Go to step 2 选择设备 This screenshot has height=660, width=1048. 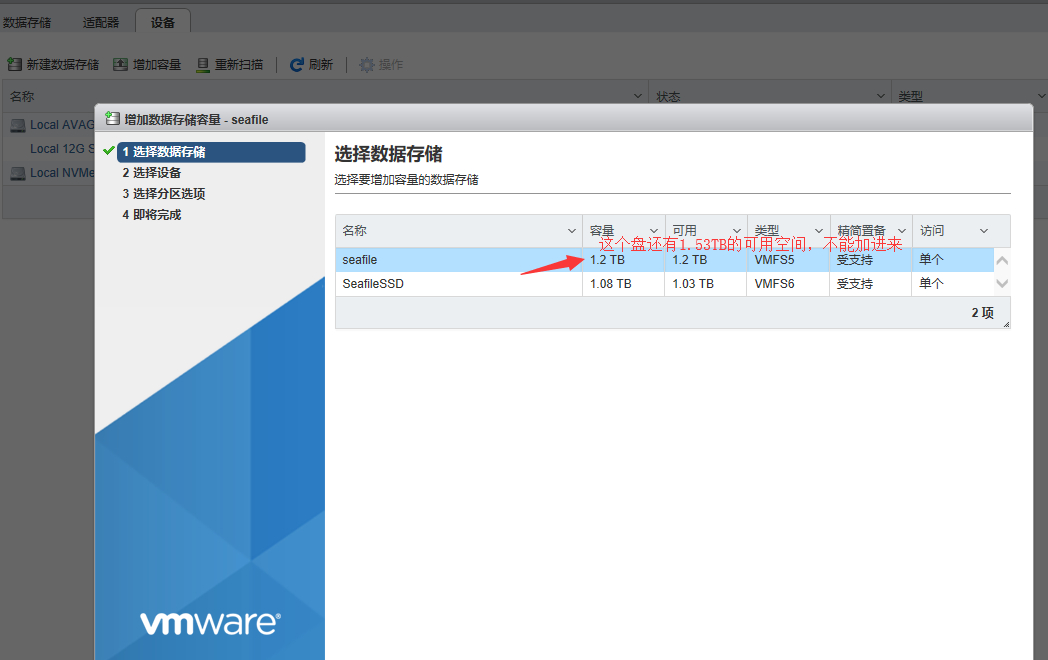(x=152, y=173)
